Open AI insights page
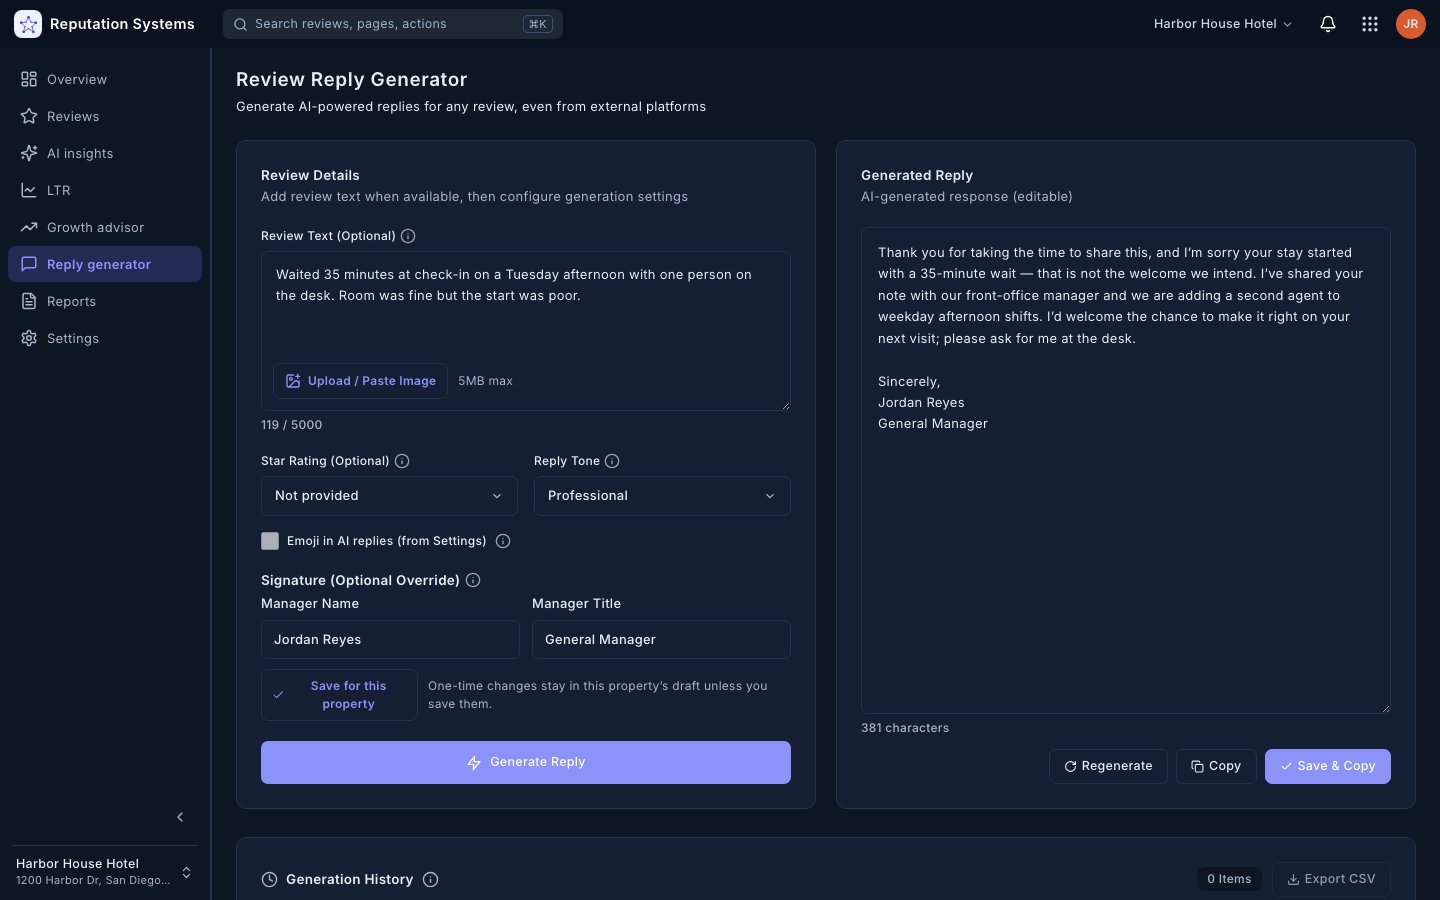 105,153
